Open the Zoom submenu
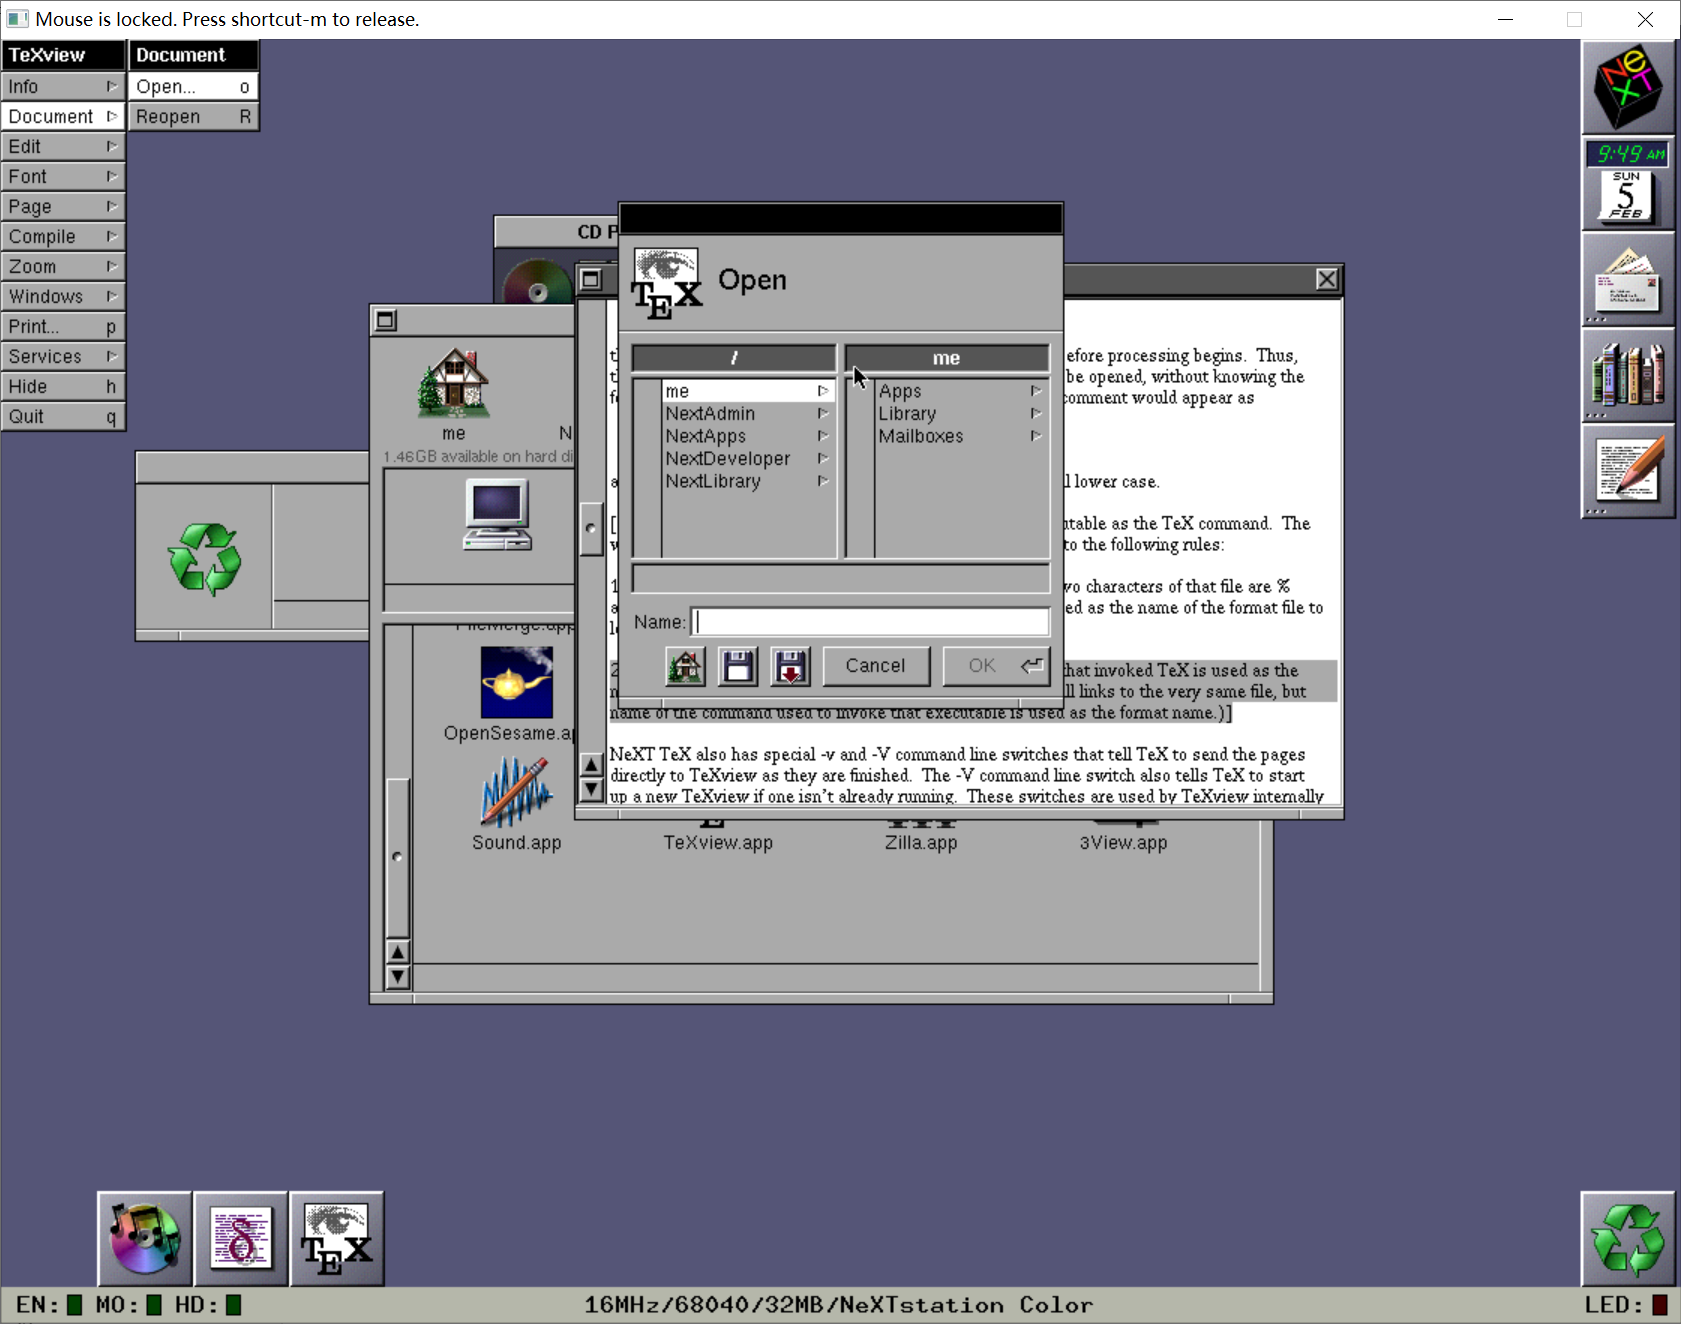This screenshot has width=1681, height=1324. (x=63, y=266)
